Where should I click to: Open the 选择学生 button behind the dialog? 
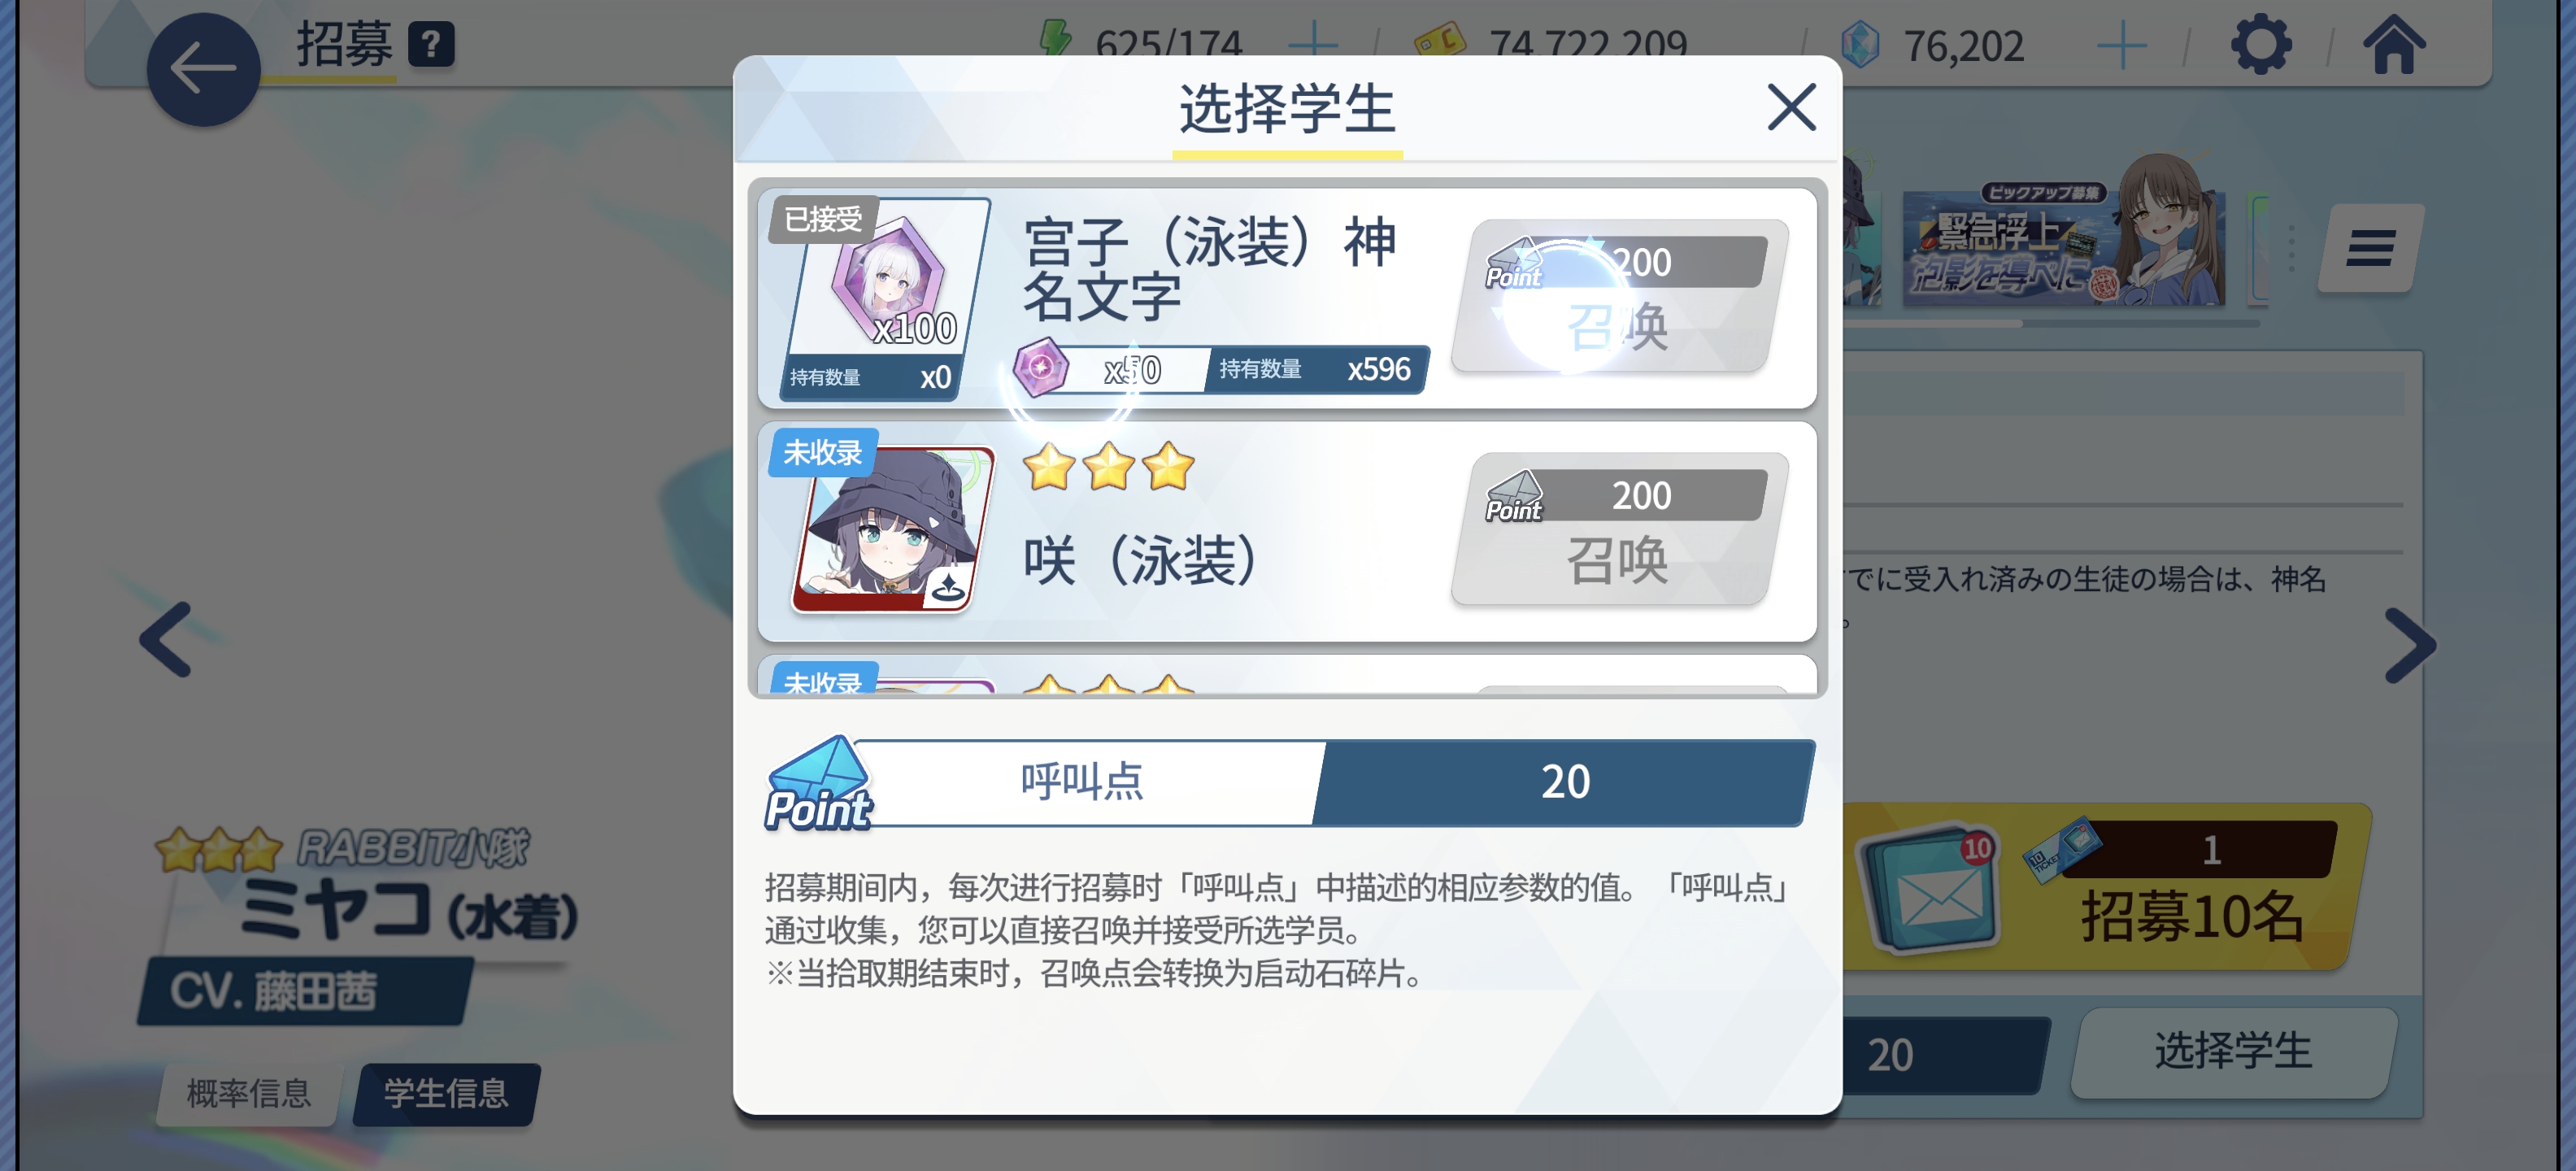tap(2233, 1052)
